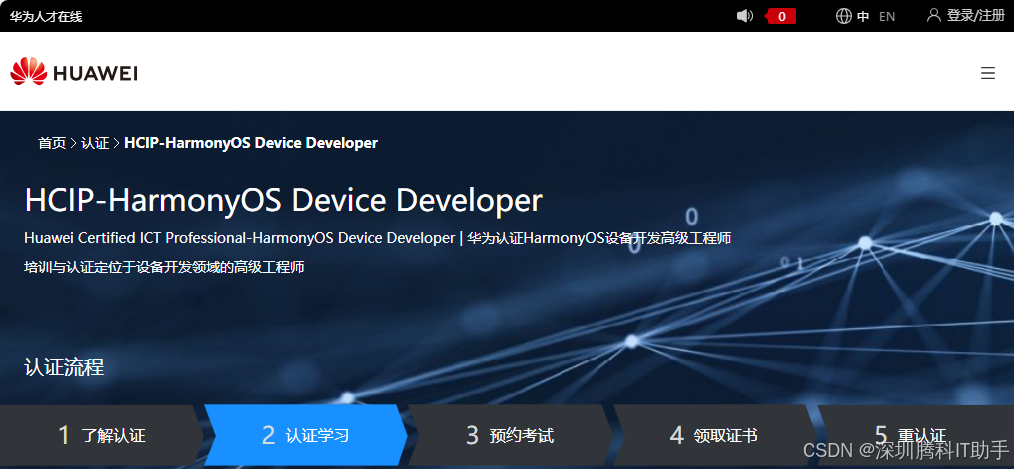Go to 认证 breadcrumb
Screen dimensions: 1014x469
(95, 143)
